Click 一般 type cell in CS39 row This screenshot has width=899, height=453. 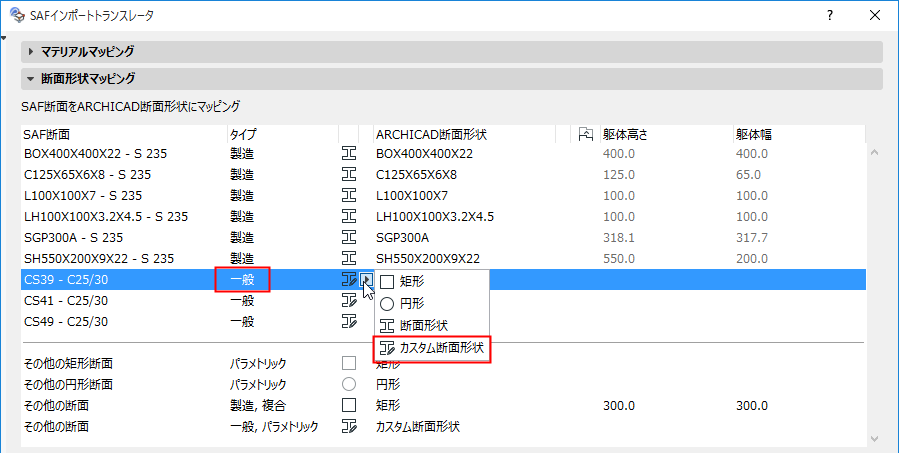[242, 279]
